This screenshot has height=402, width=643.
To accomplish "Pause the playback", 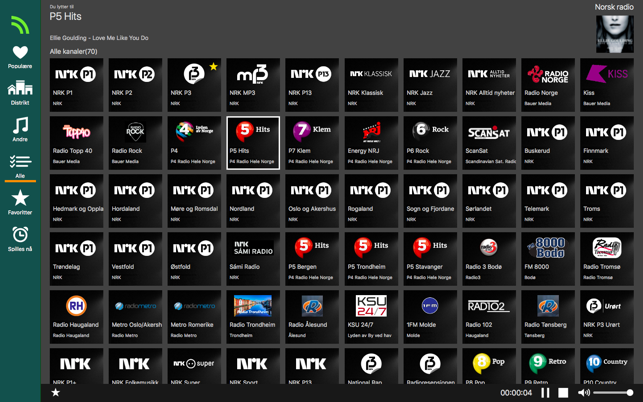I will click(545, 393).
